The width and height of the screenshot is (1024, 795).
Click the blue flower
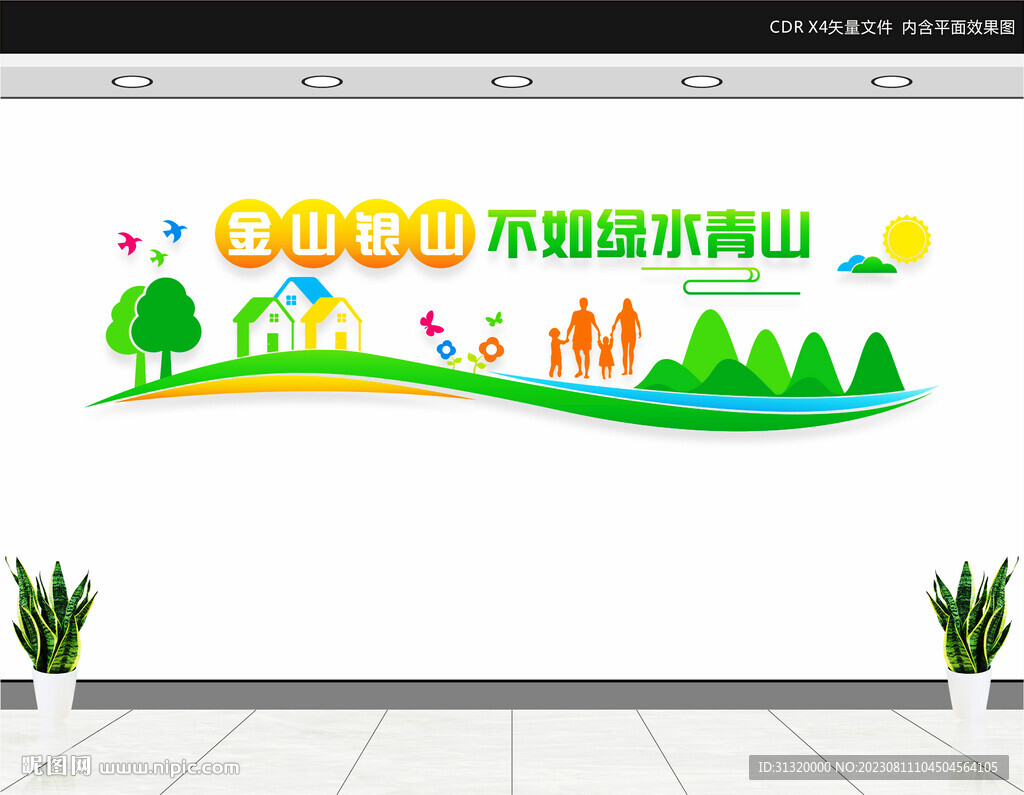tap(447, 351)
